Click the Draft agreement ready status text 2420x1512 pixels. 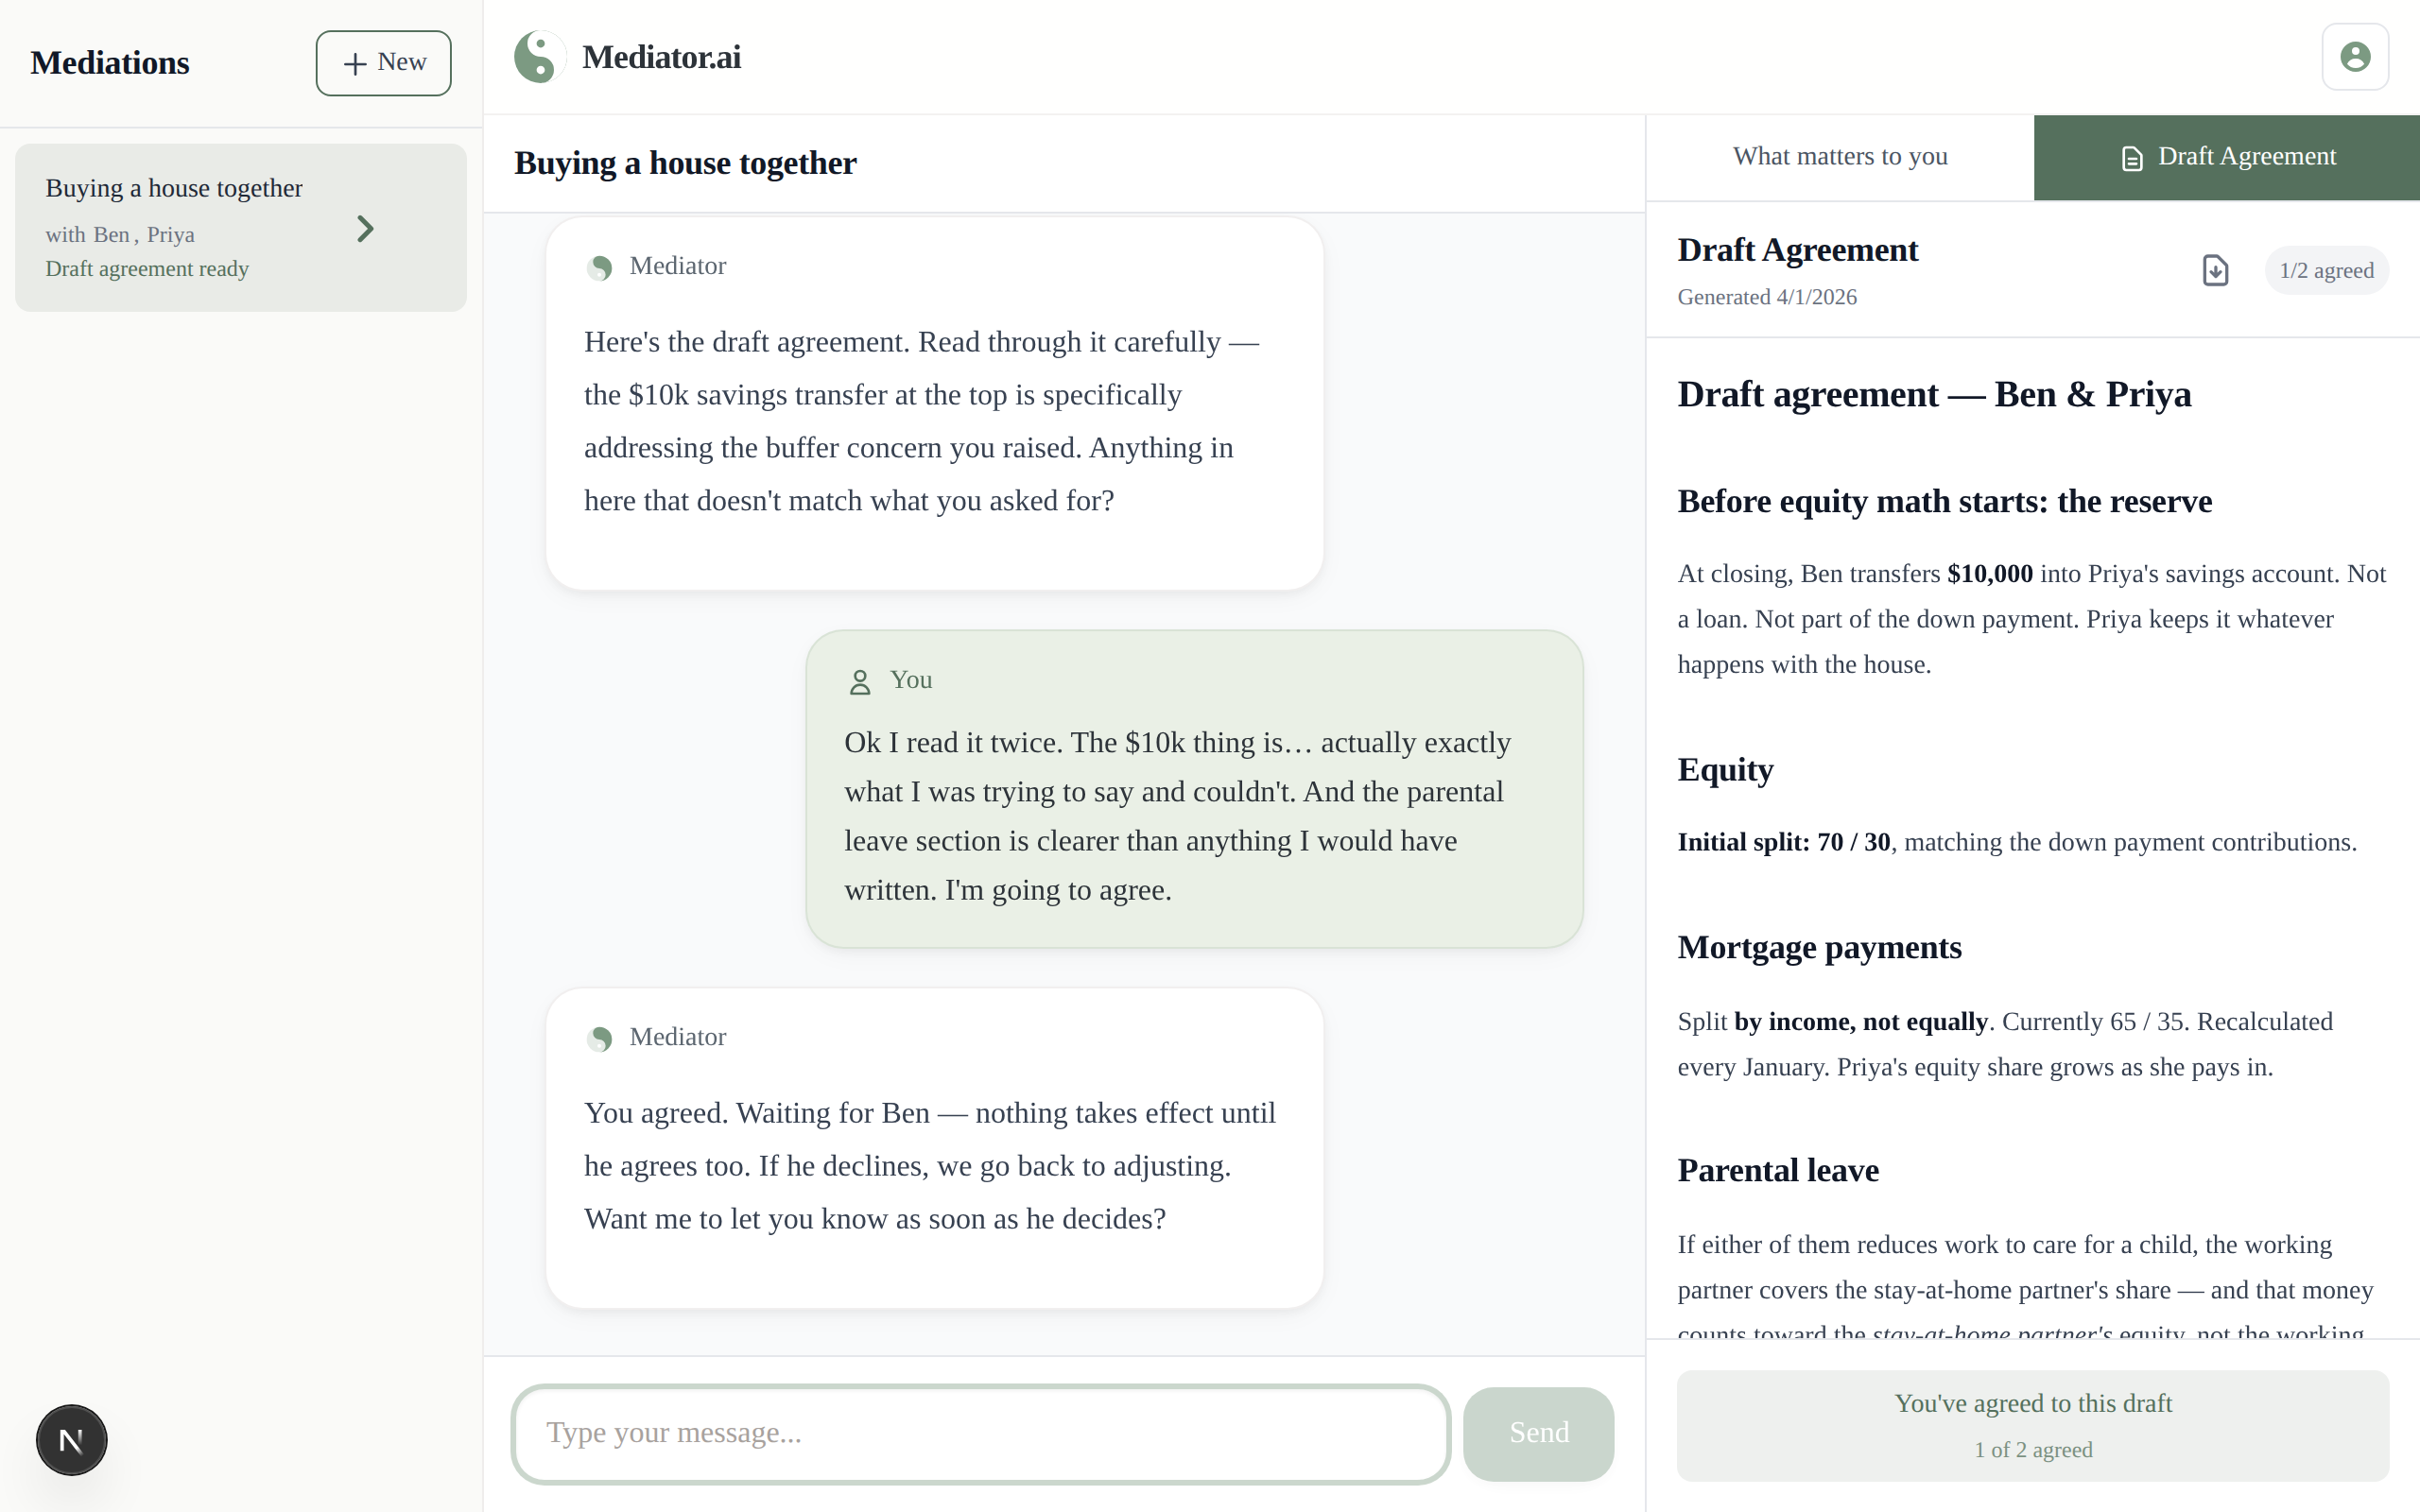click(x=147, y=268)
